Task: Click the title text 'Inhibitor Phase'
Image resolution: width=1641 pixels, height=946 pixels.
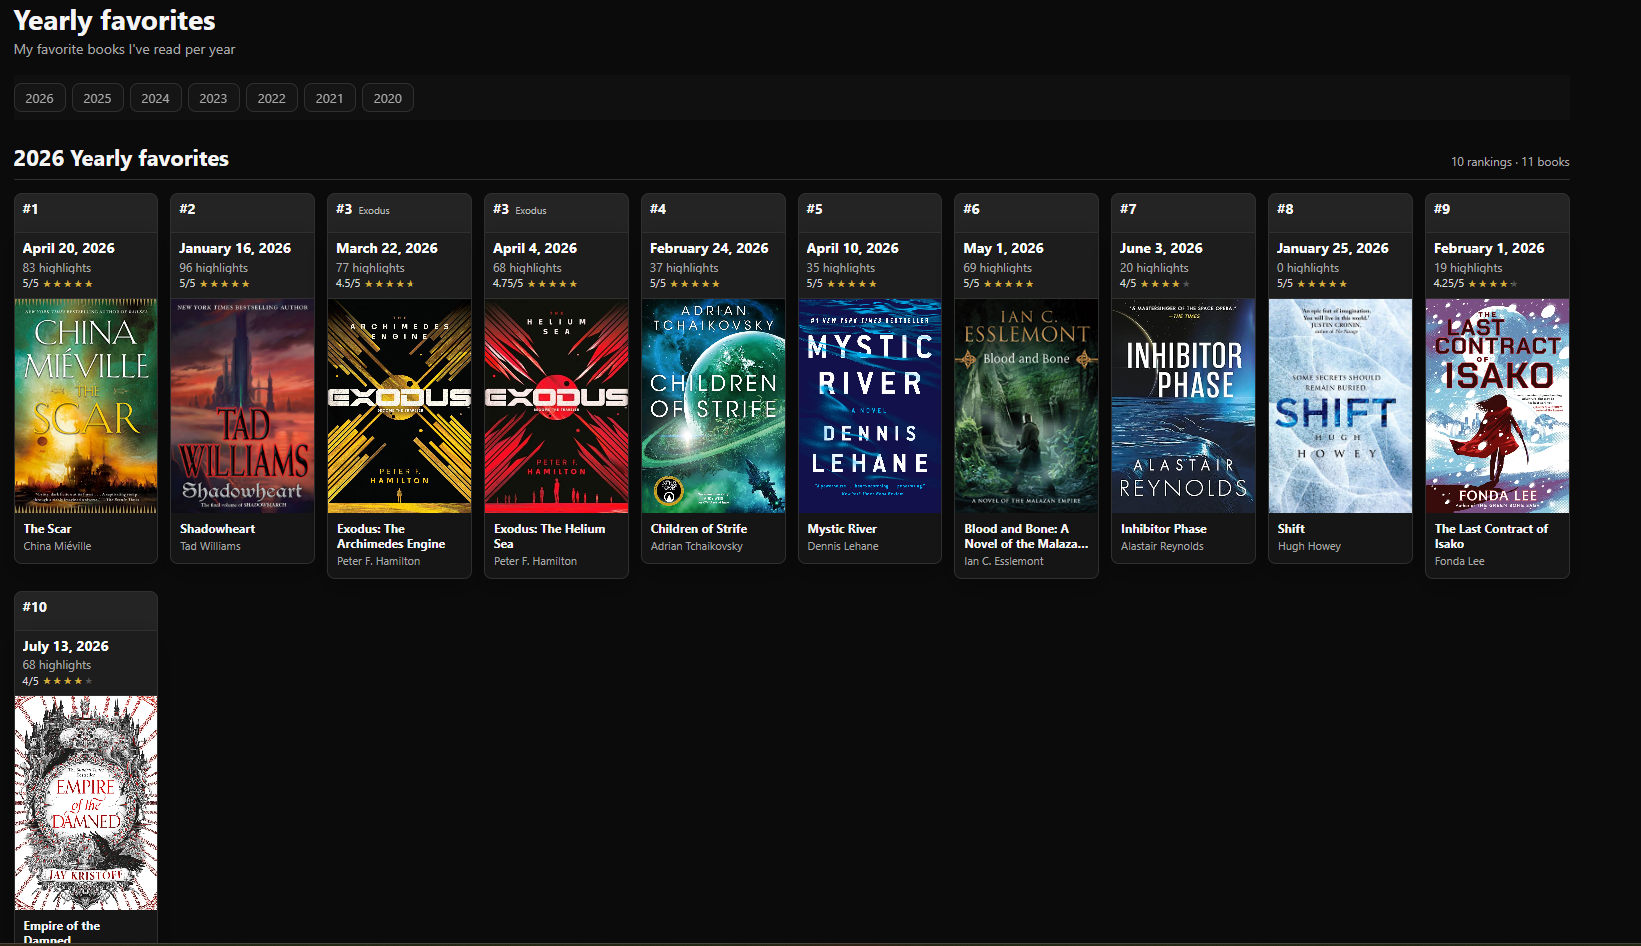Action: pyautogui.click(x=1164, y=529)
